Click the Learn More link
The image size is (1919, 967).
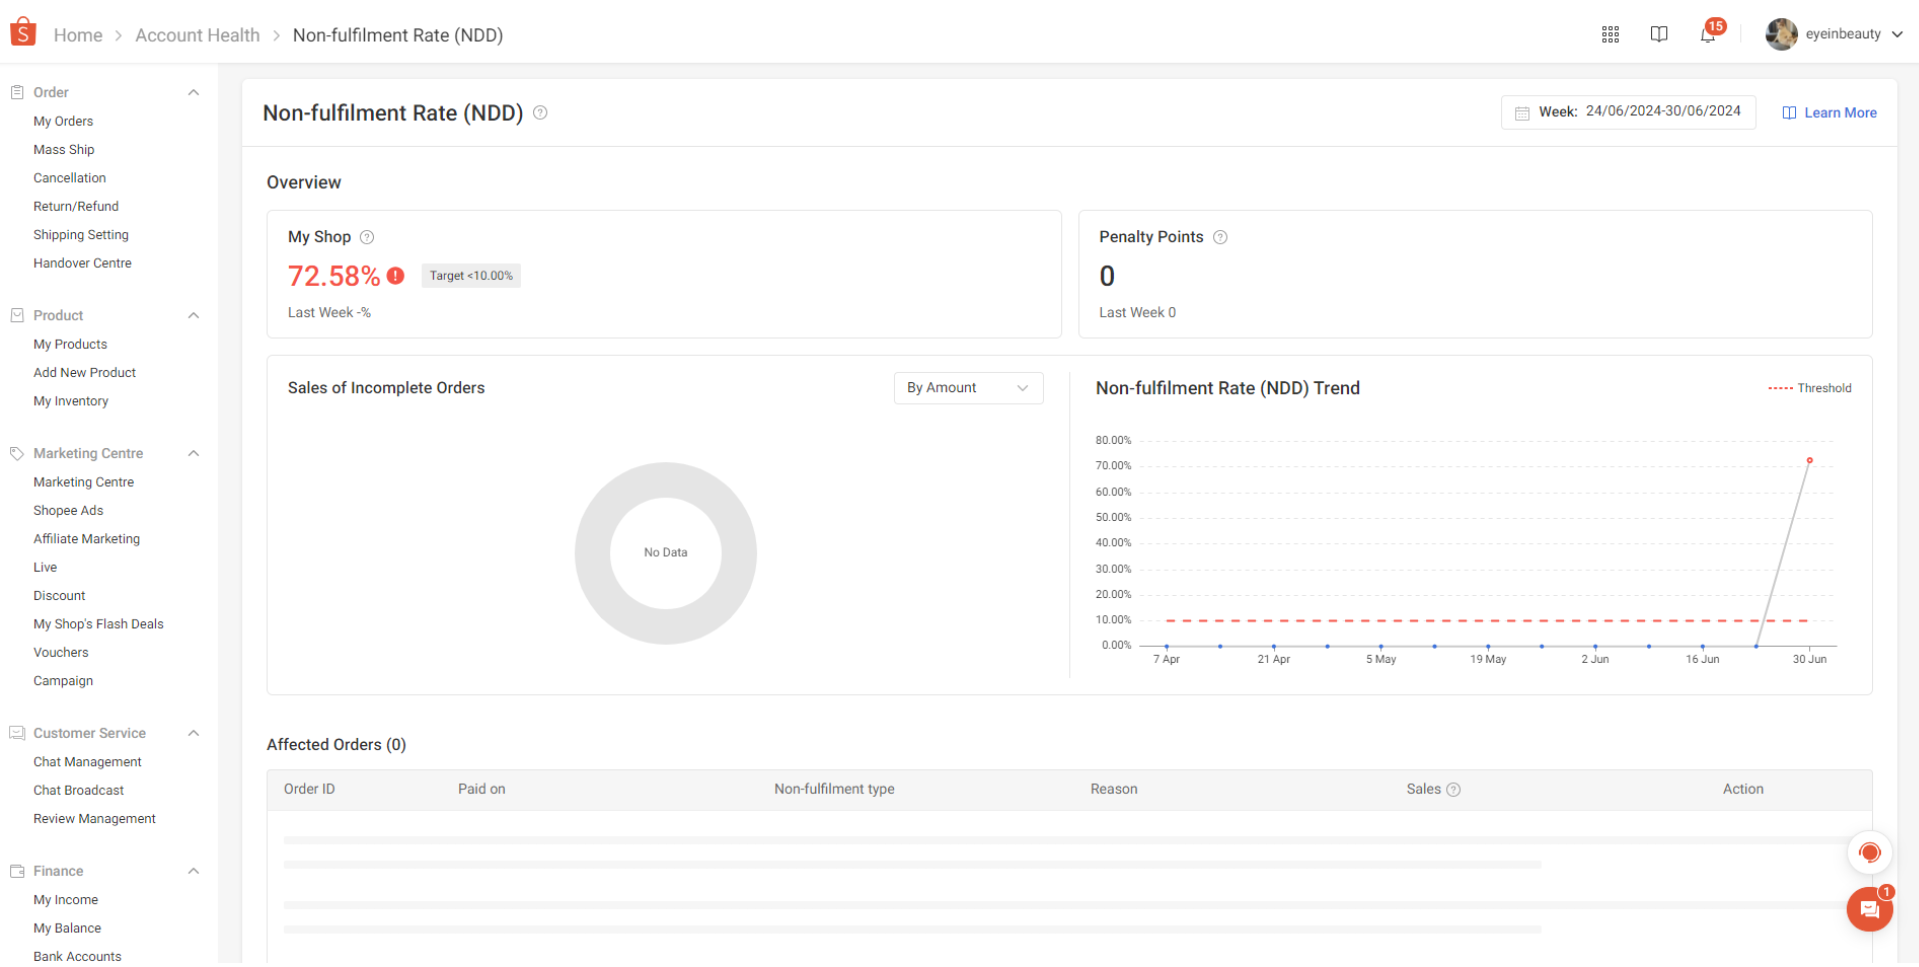[x=1839, y=112]
